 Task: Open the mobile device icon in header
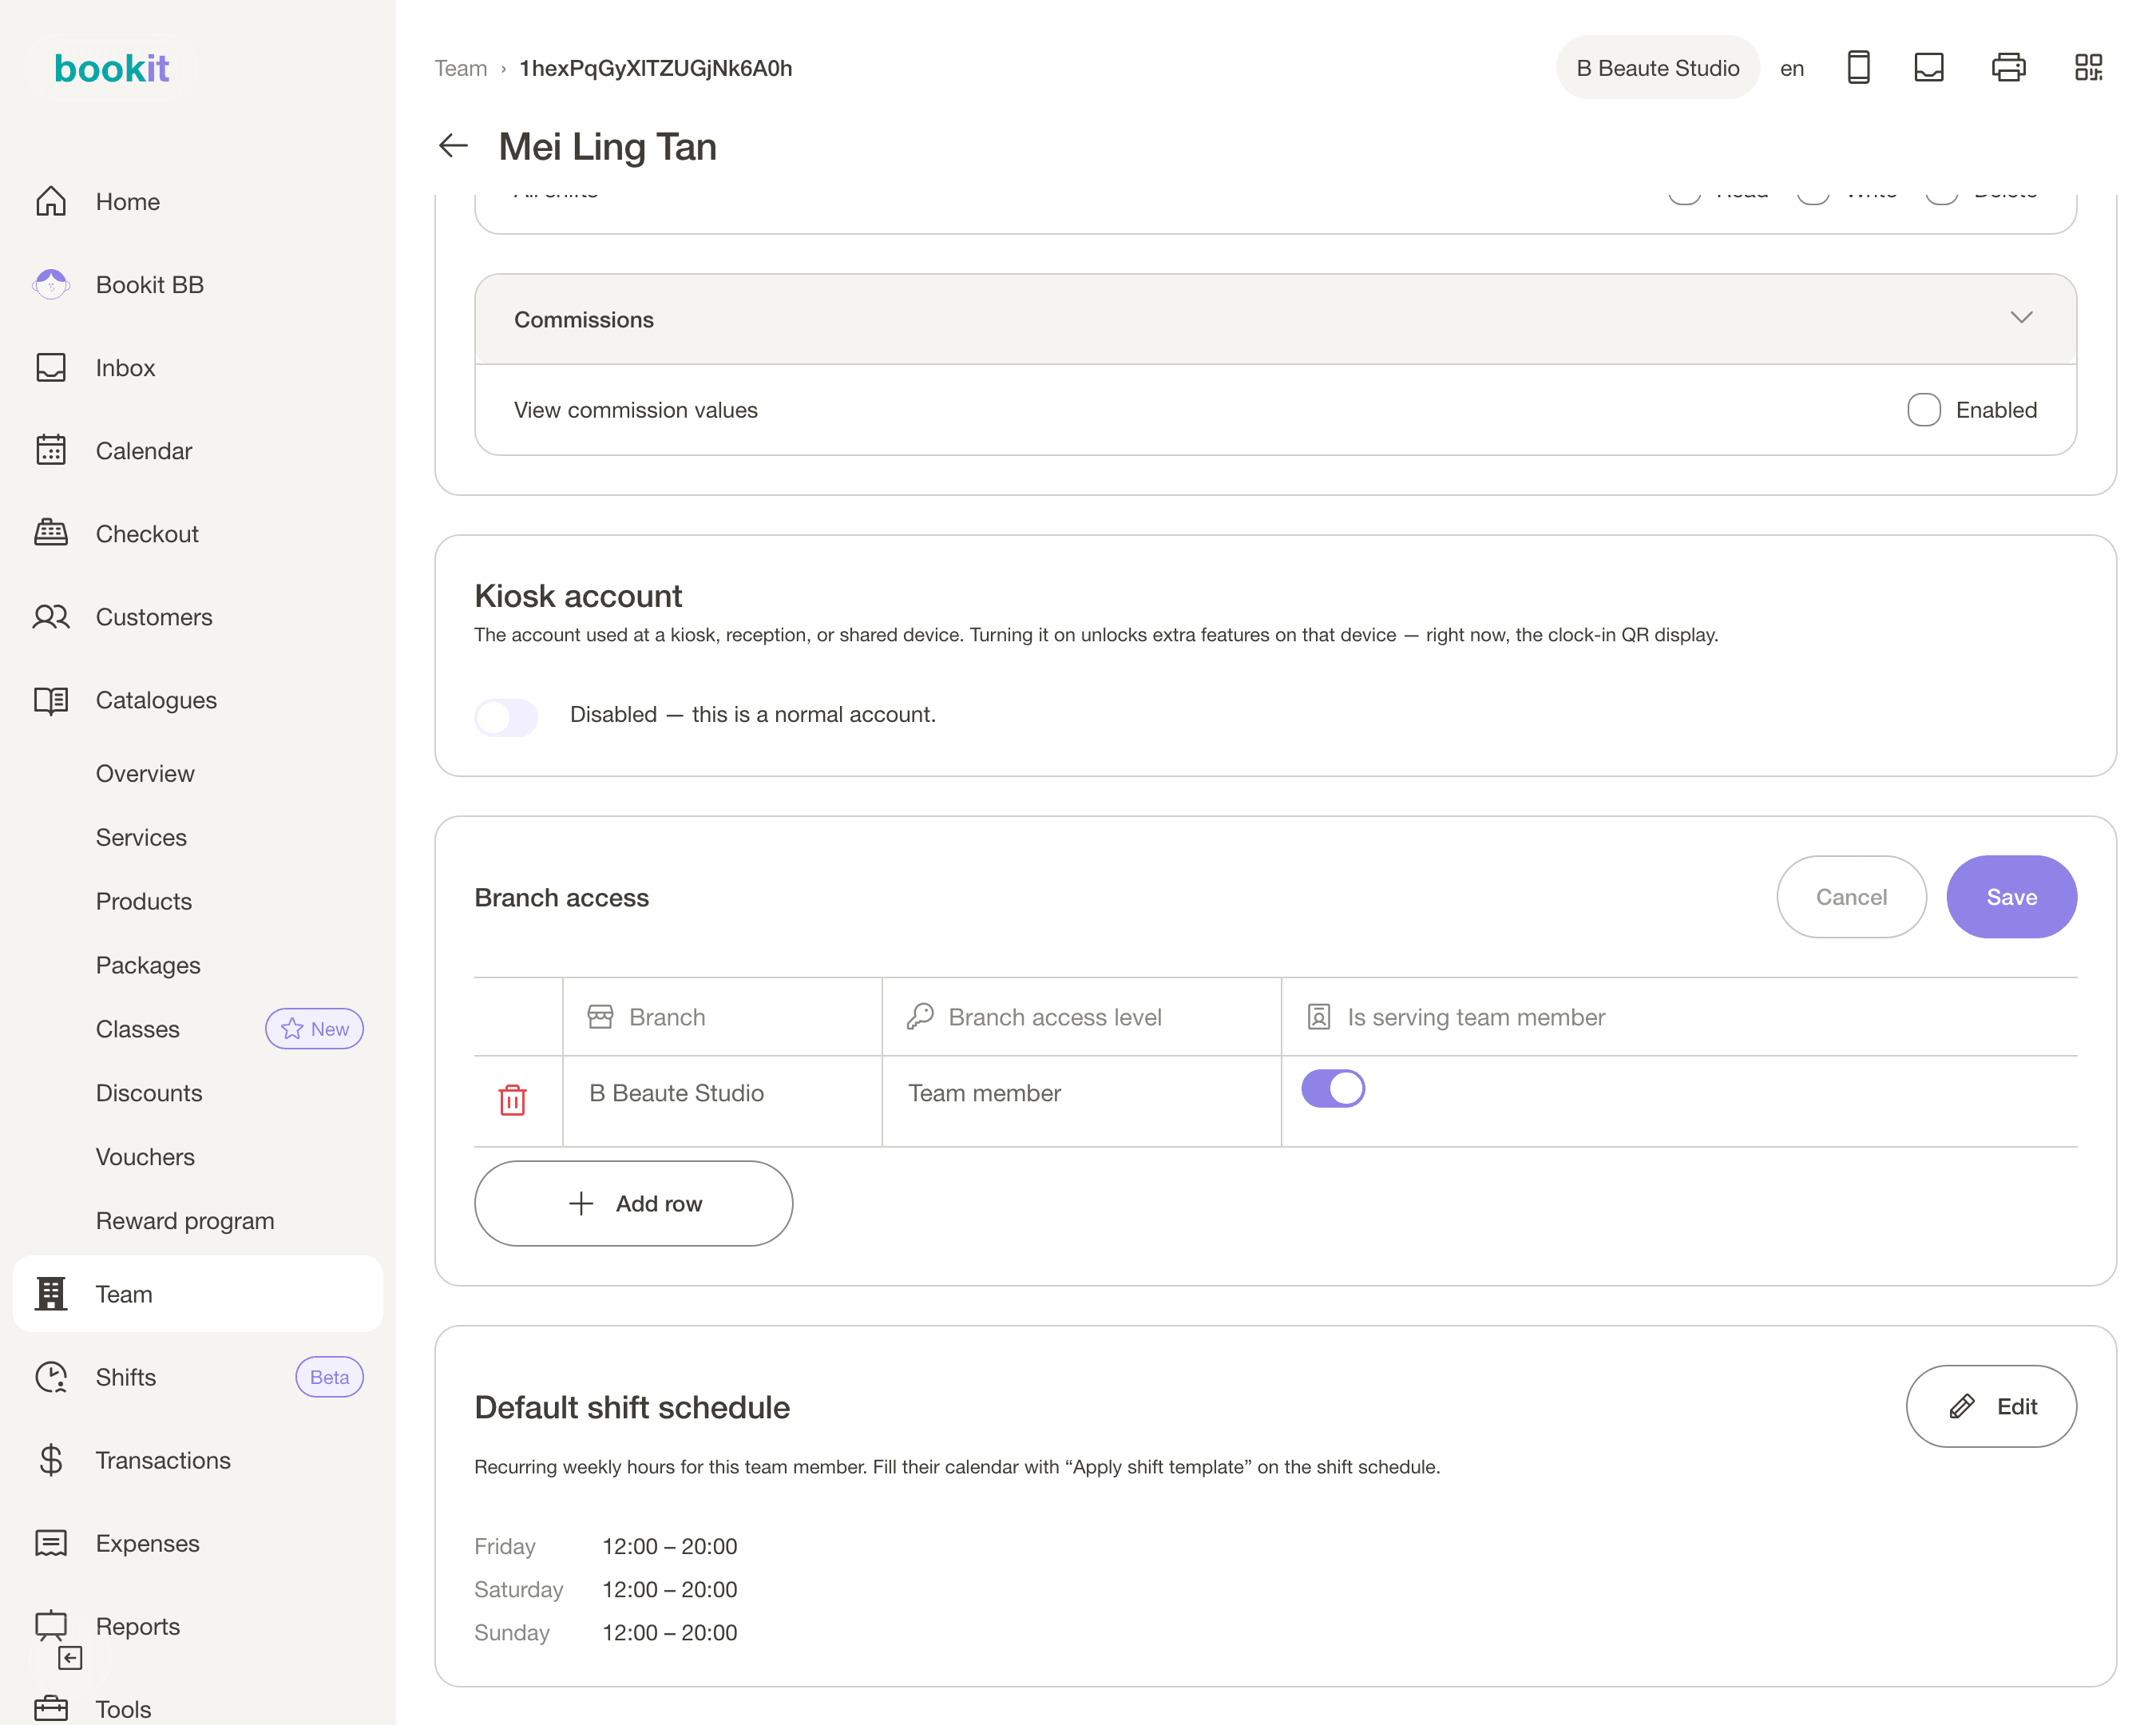click(x=1858, y=67)
